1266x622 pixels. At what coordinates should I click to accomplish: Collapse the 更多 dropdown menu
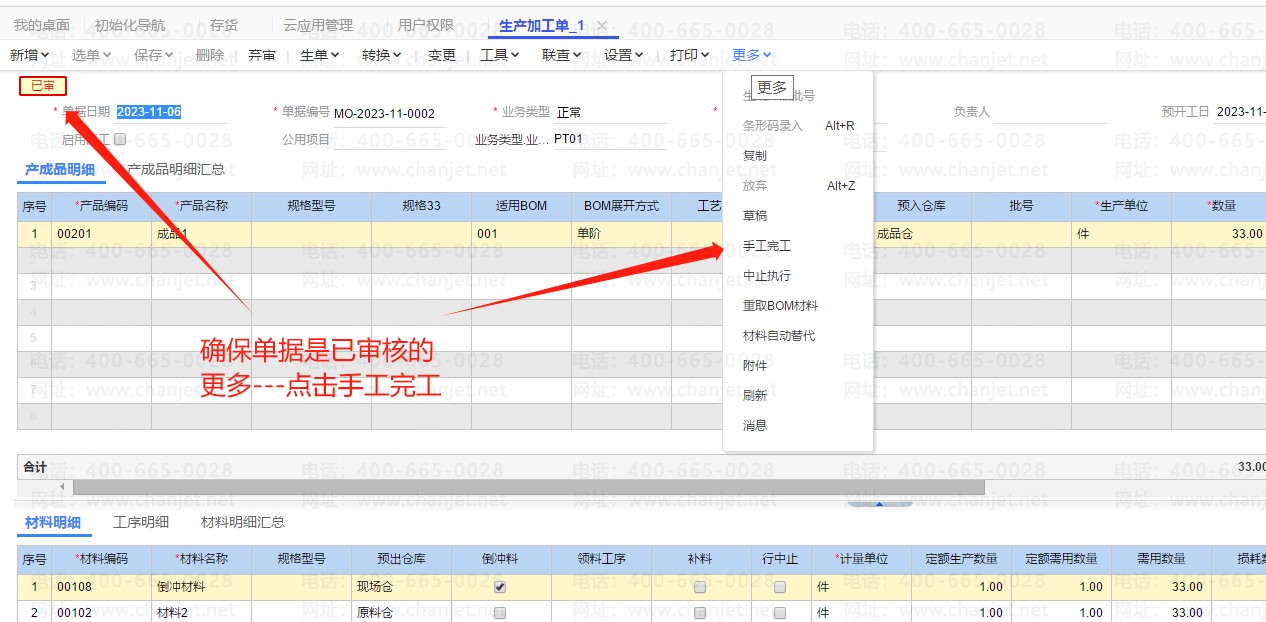[752, 55]
